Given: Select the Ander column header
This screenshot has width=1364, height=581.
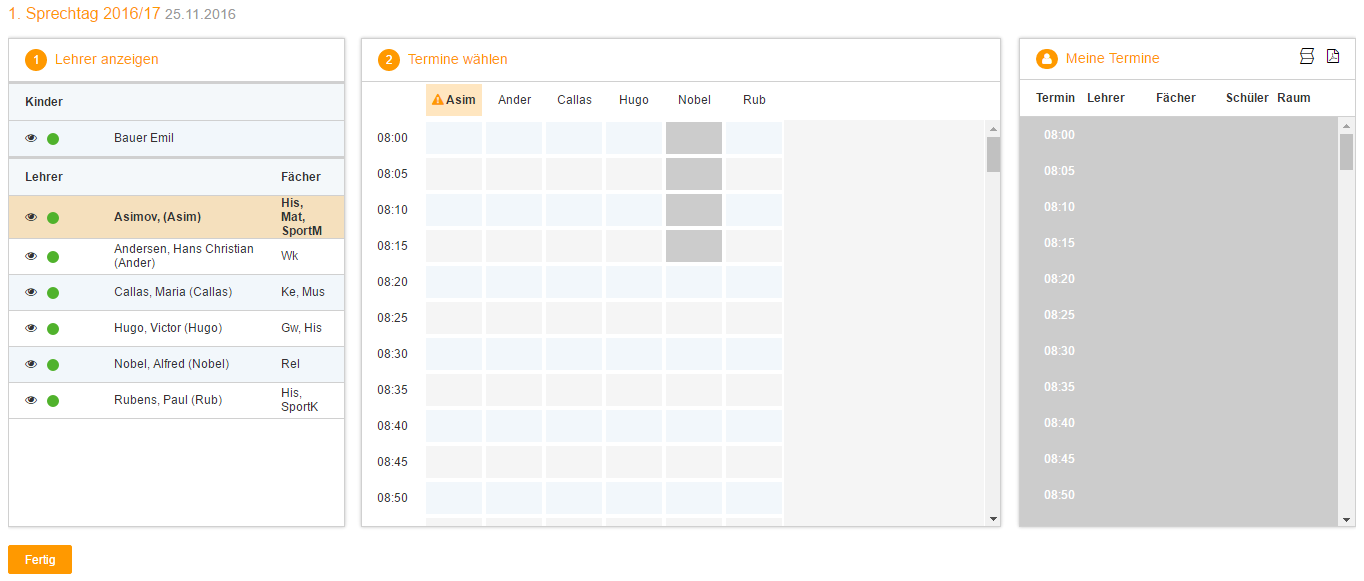Looking at the screenshot, I should [x=514, y=100].
